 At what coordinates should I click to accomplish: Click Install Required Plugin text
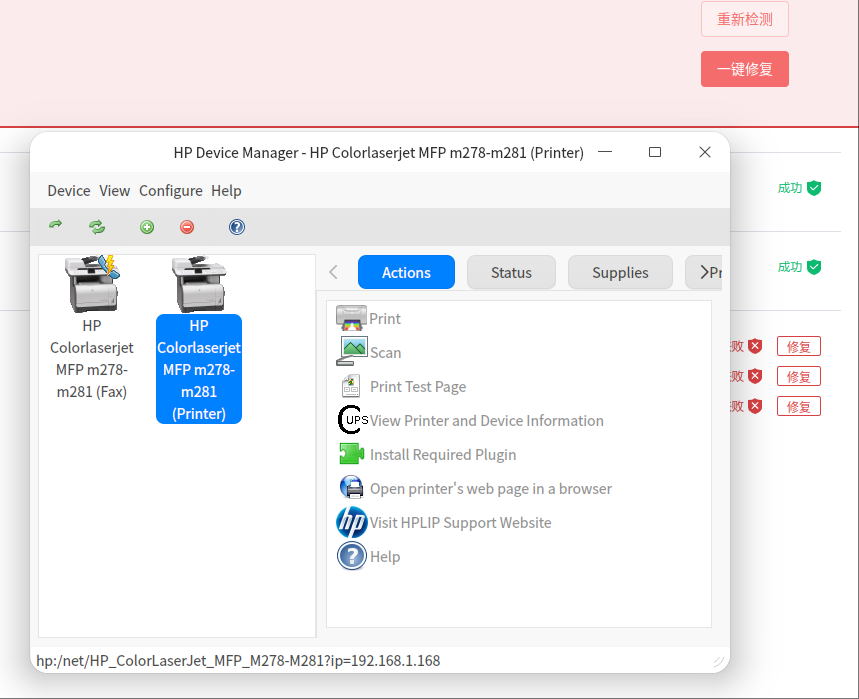point(443,455)
